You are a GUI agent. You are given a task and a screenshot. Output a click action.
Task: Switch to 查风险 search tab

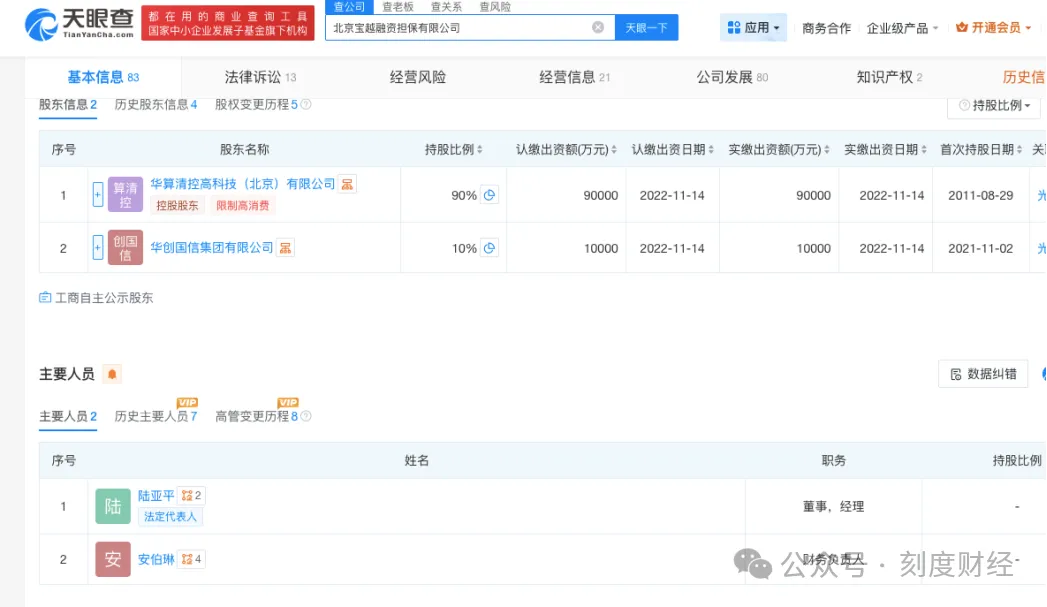pyautogui.click(x=495, y=7)
